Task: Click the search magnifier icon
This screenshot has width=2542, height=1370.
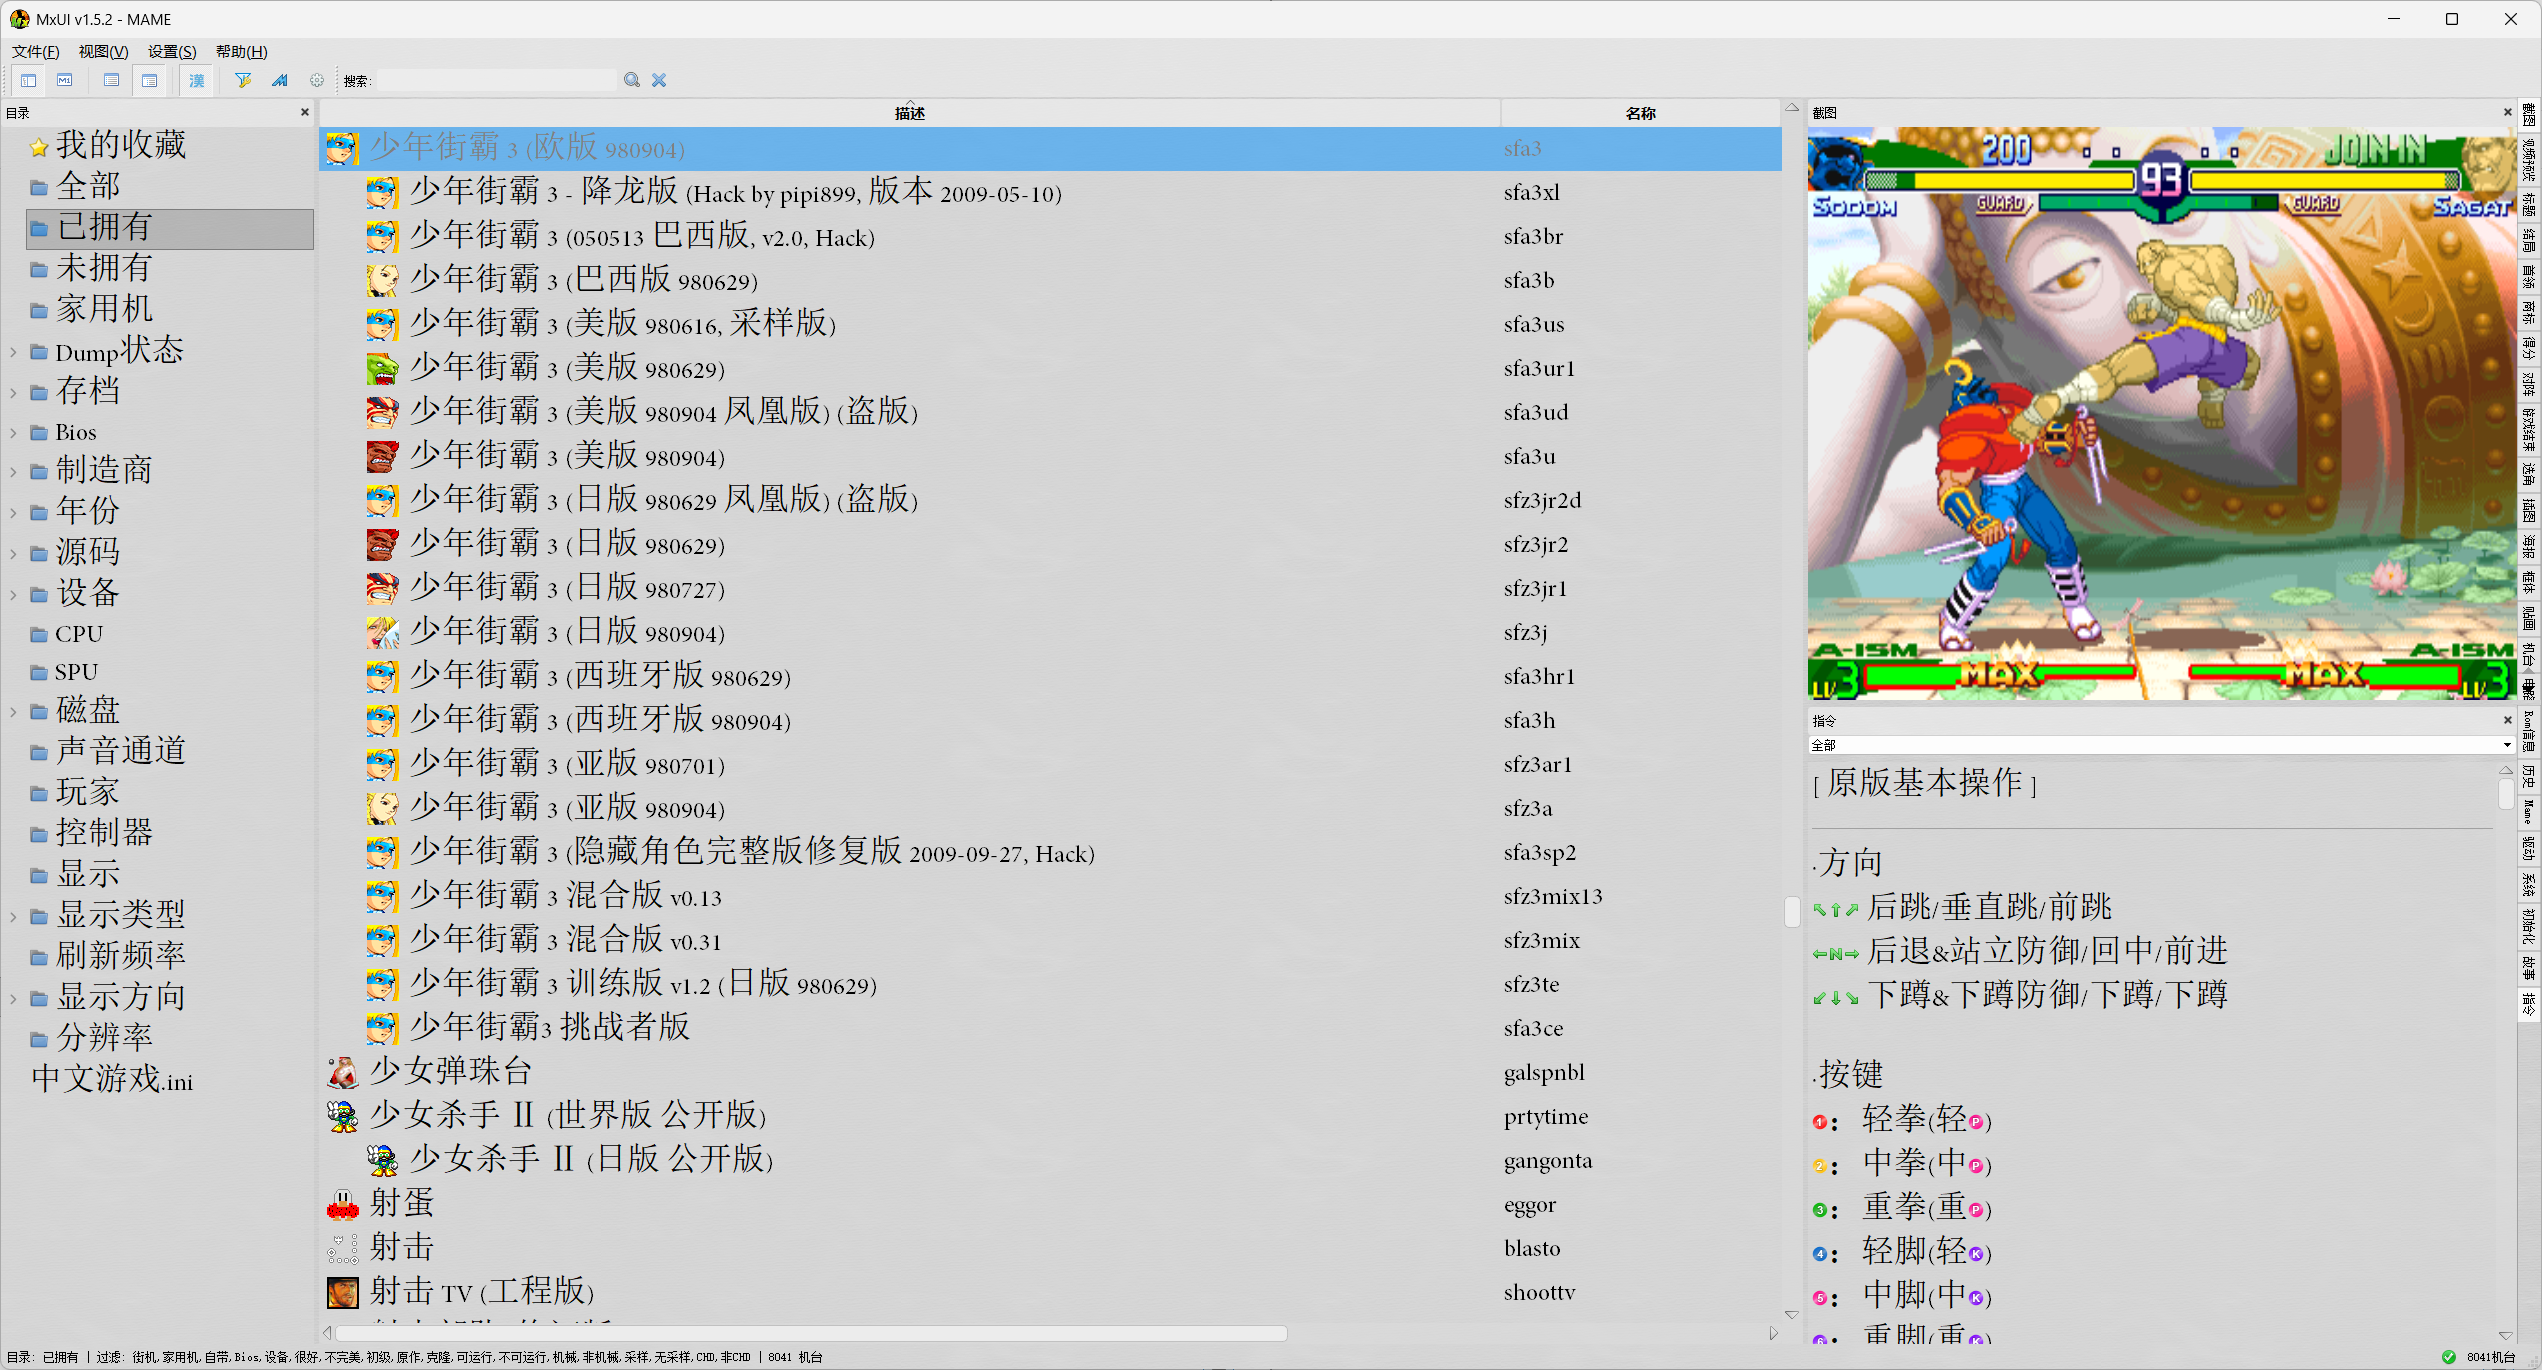Action: point(631,80)
